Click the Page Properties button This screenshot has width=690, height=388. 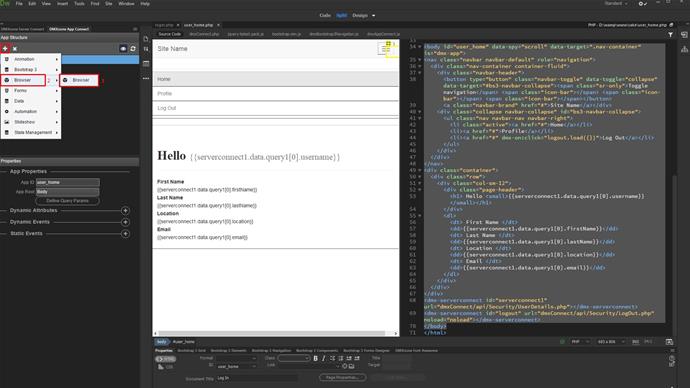coord(342,377)
